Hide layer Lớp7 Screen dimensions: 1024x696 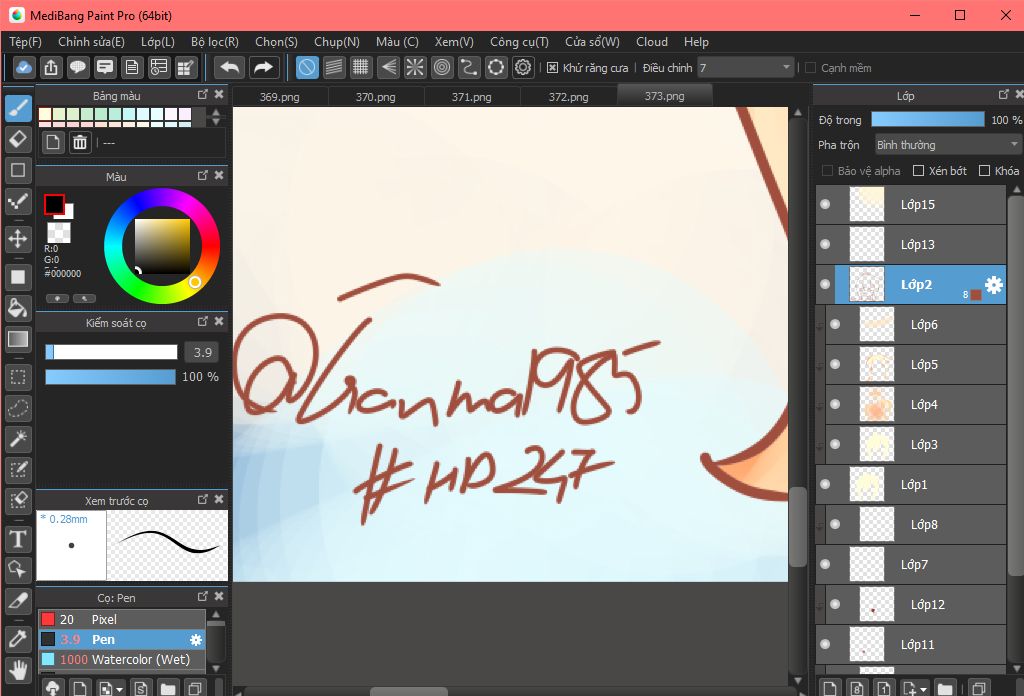click(825, 564)
